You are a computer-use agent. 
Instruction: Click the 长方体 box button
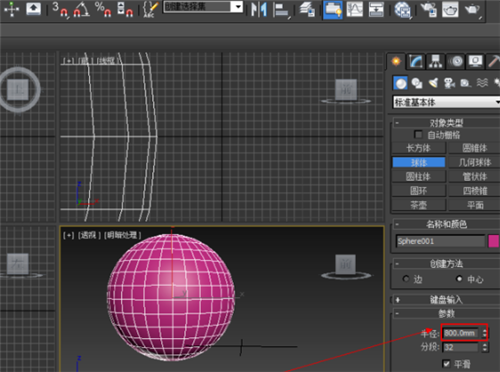point(419,148)
